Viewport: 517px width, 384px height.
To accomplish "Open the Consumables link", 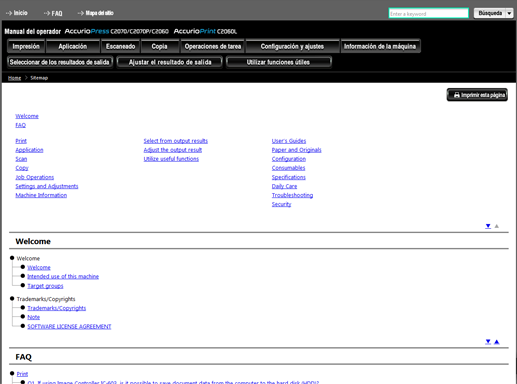I will tap(288, 168).
